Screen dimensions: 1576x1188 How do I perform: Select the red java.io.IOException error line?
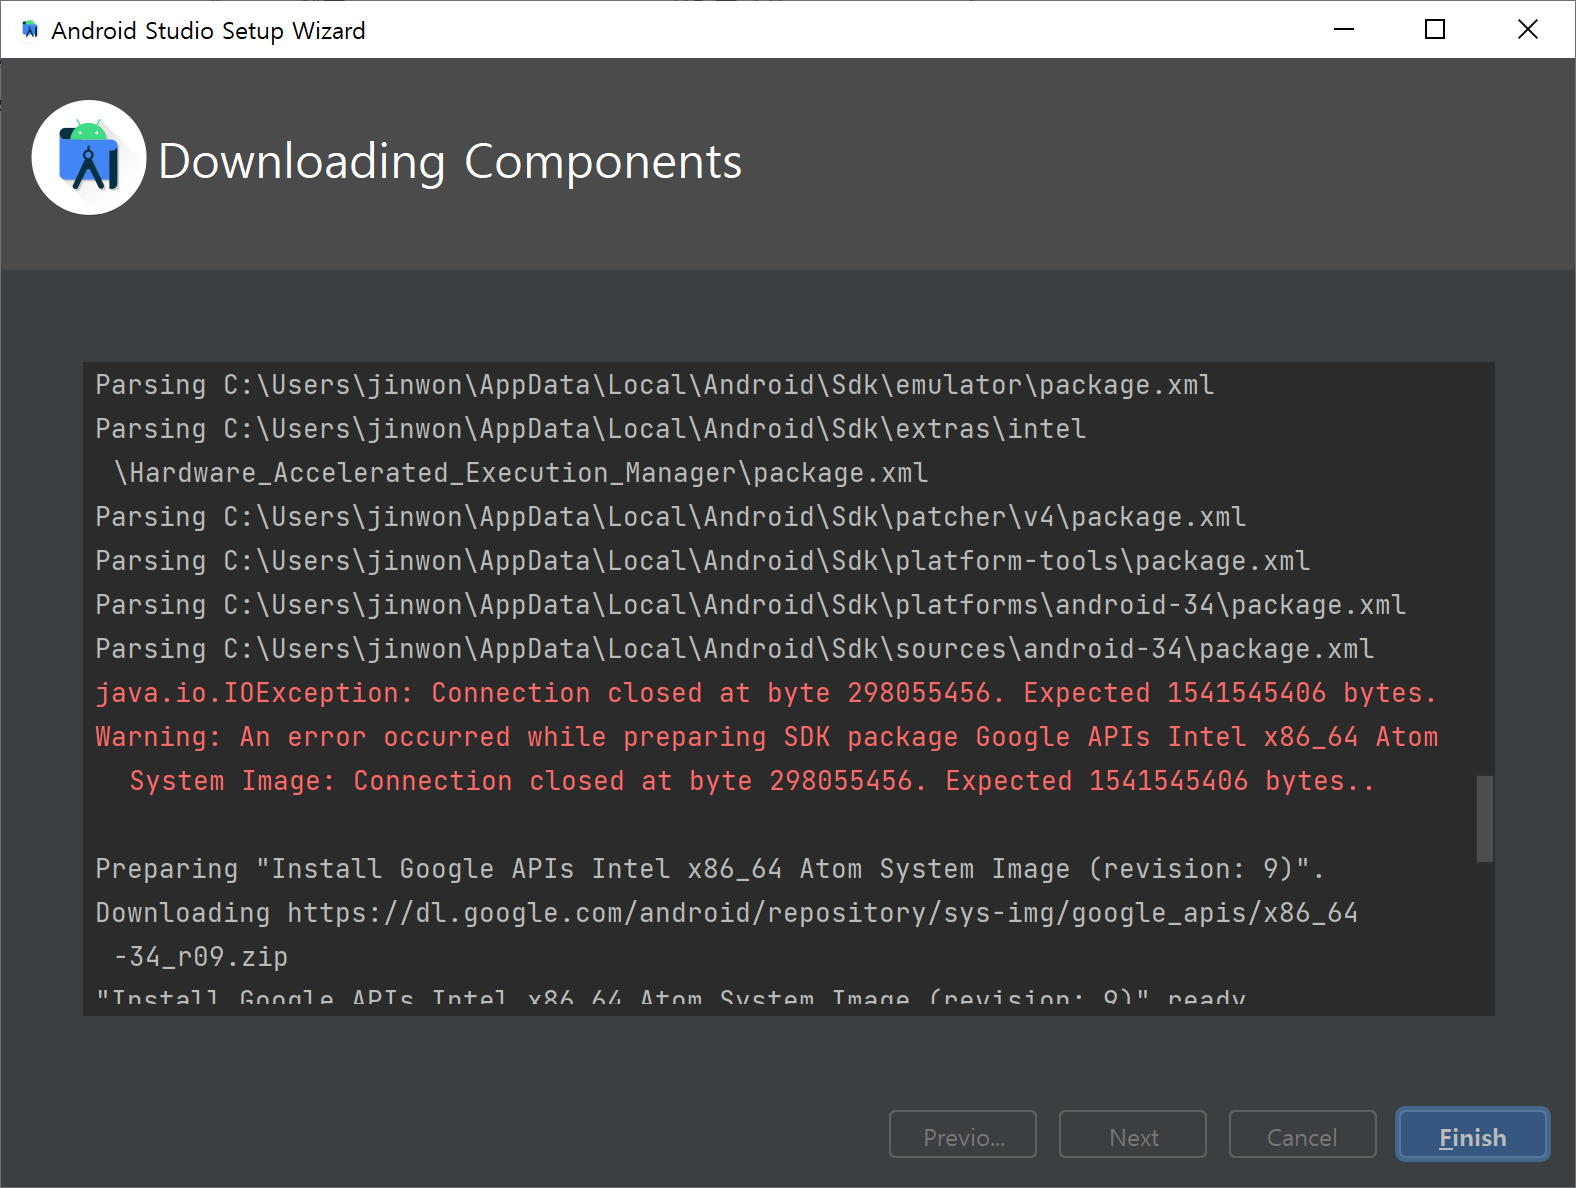[x=766, y=693]
